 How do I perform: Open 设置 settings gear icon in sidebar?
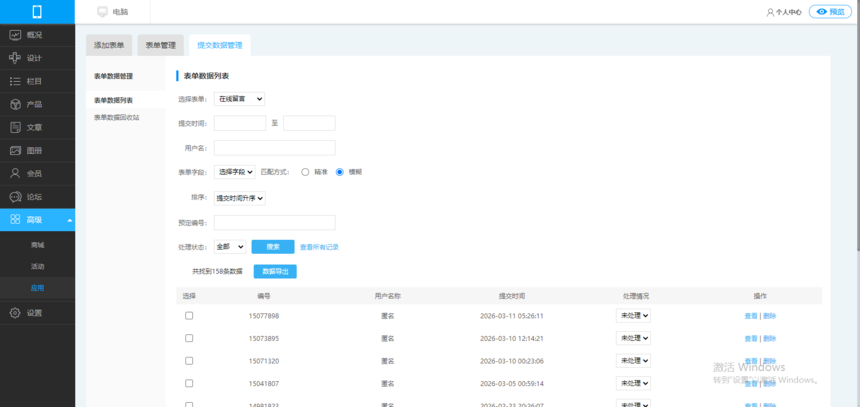click(x=15, y=313)
